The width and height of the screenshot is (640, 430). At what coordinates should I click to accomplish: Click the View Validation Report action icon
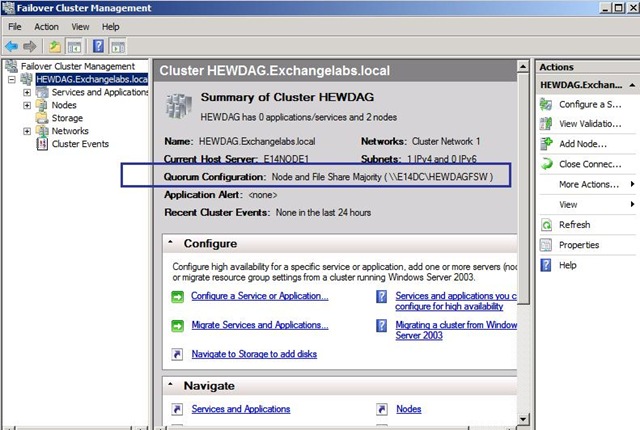pos(546,124)
